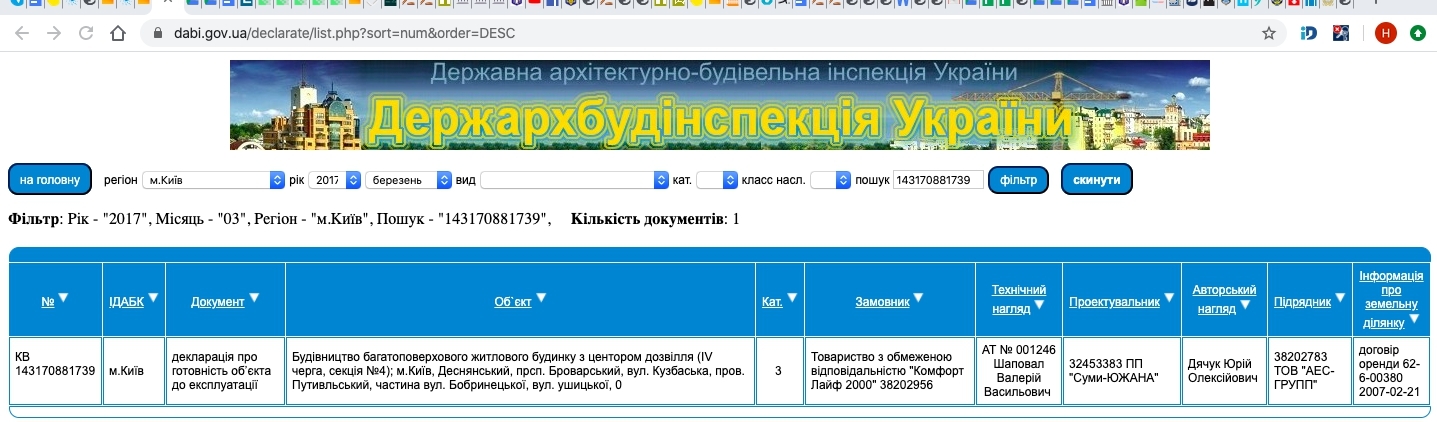
Task: Sort by Технічний нагляд column link
Action: [x=1019, y=298]
